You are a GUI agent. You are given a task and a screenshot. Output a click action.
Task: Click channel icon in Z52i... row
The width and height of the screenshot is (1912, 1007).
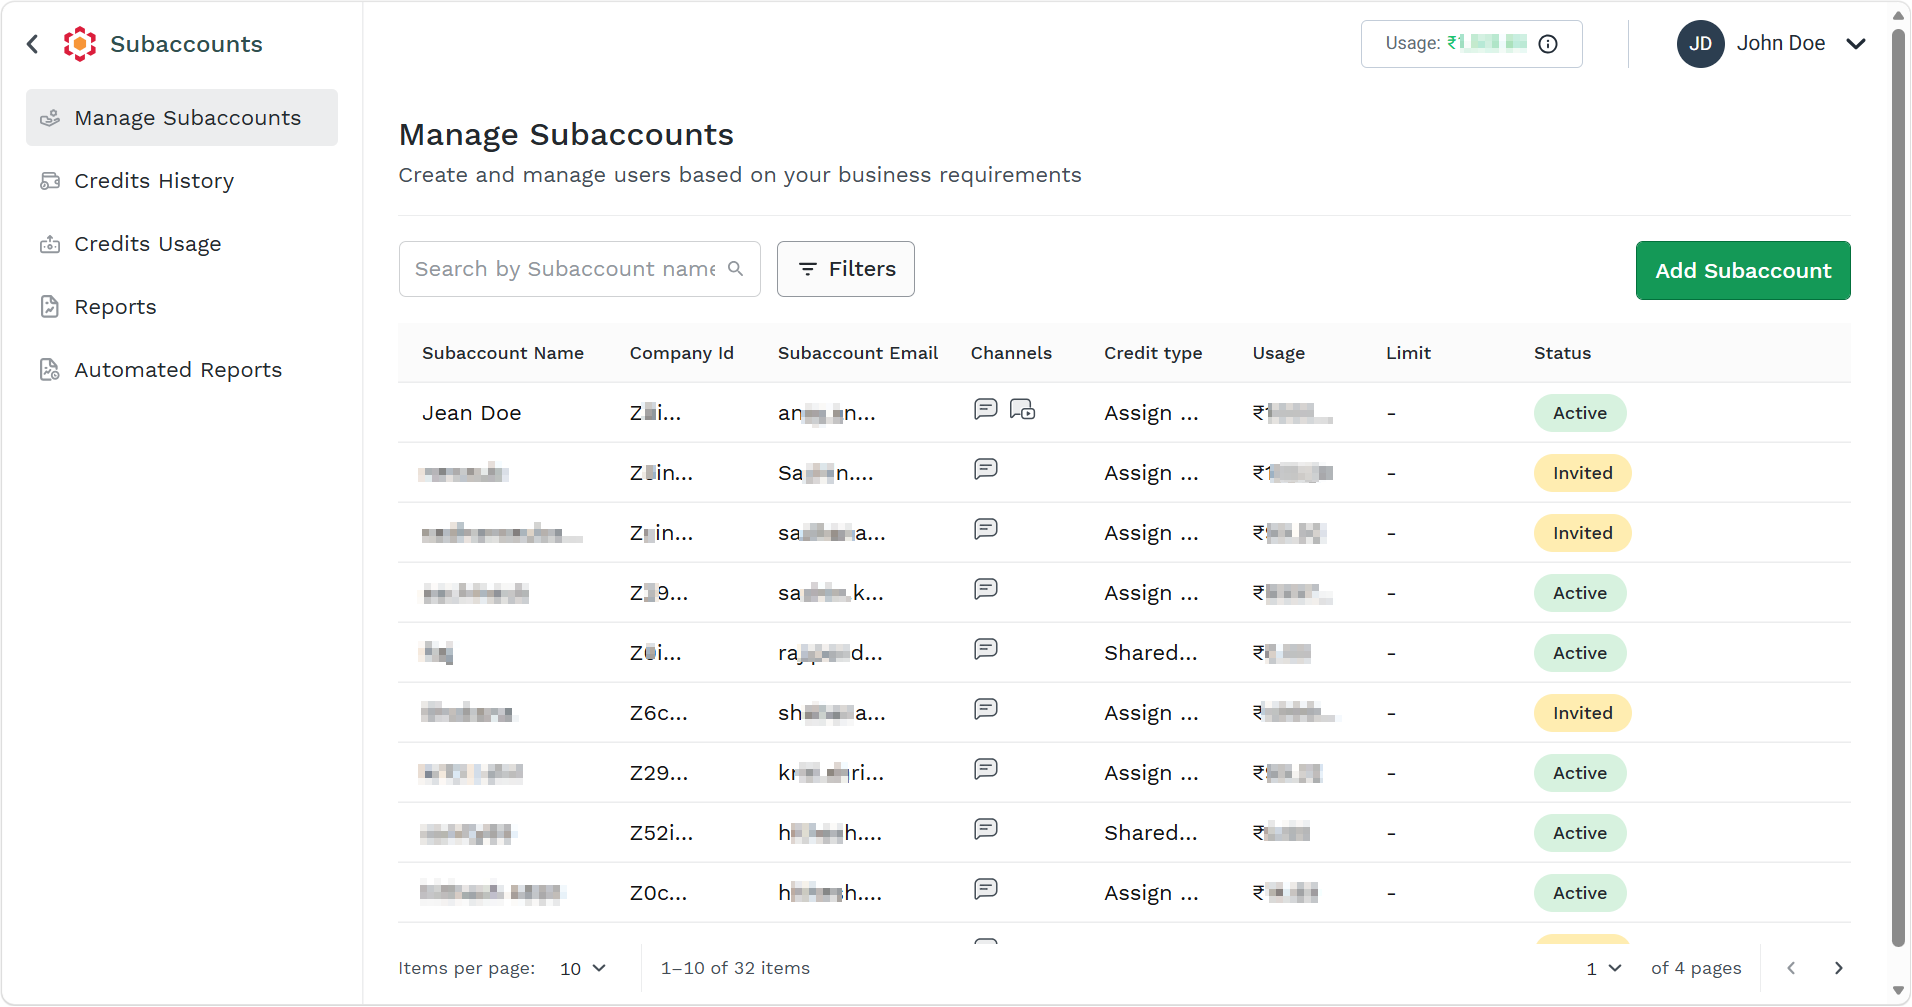pos(986,829)
